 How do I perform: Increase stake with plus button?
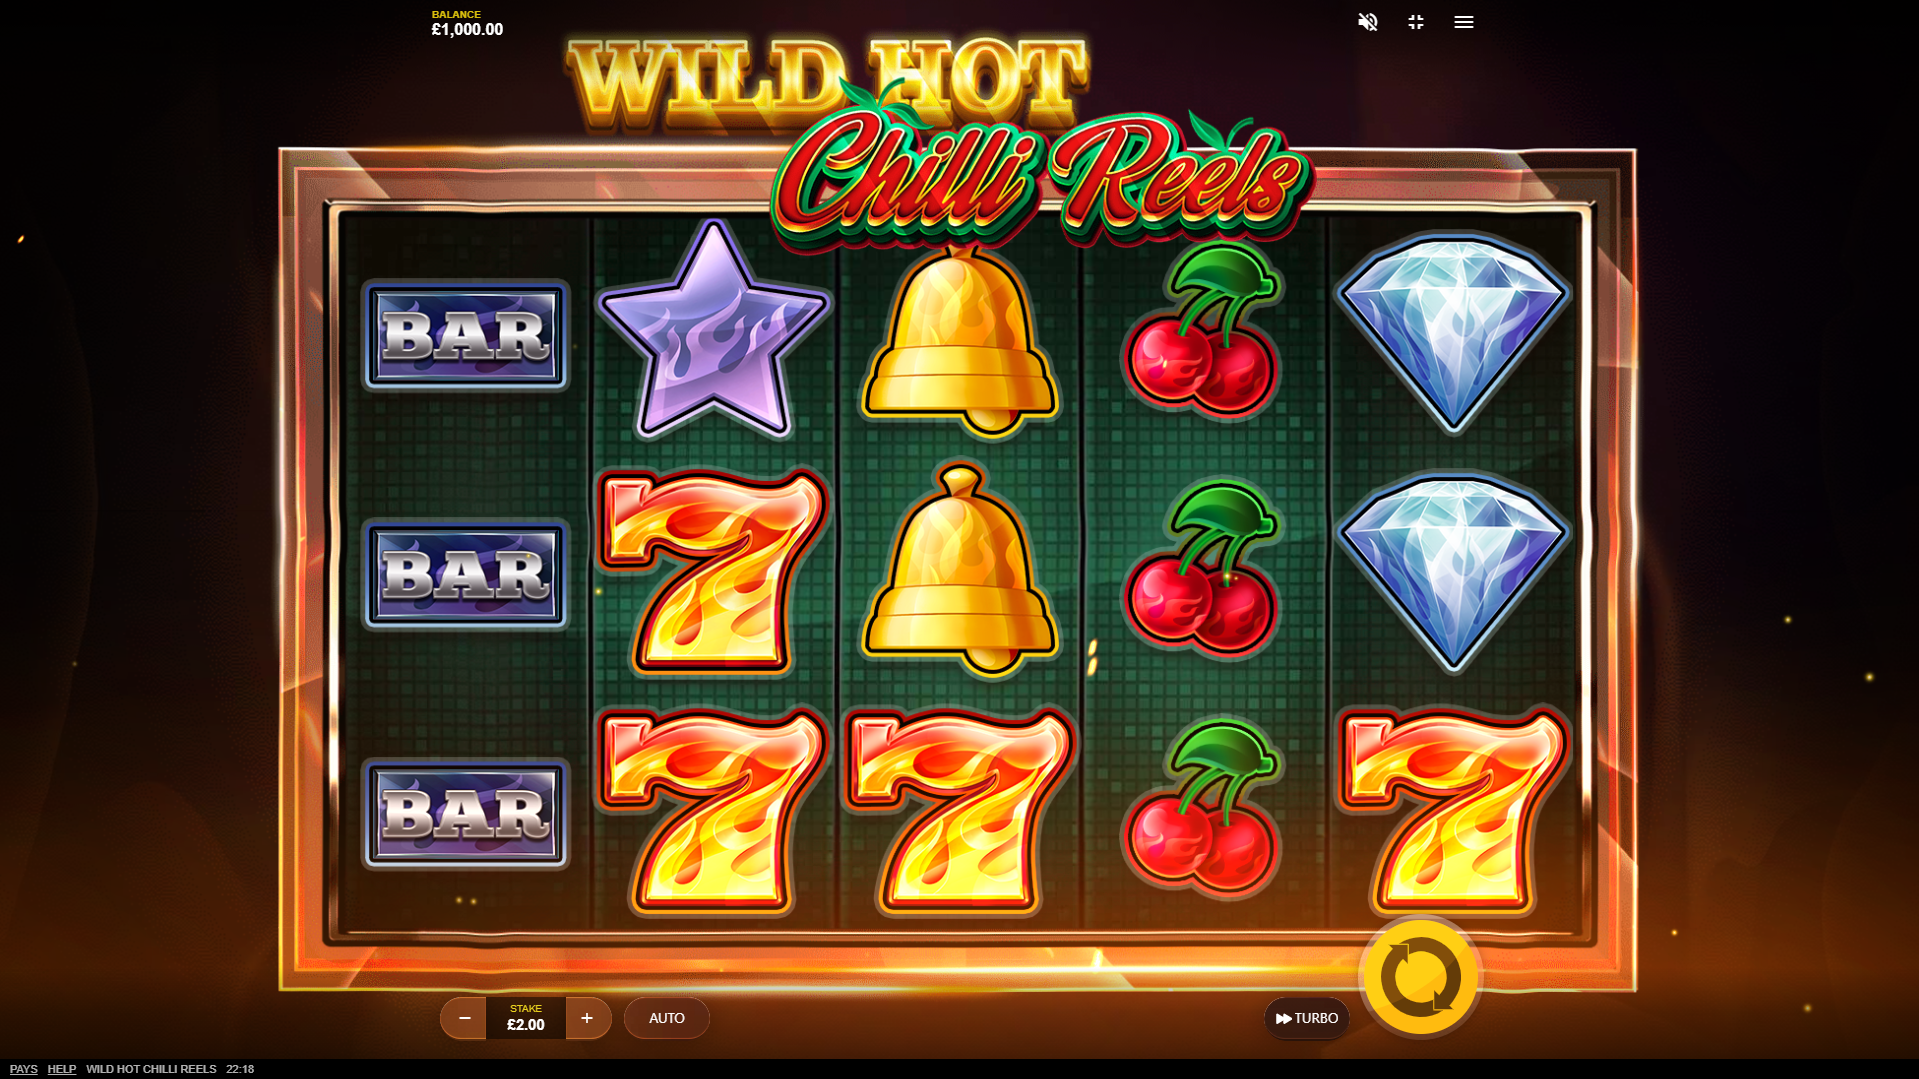587,1018
